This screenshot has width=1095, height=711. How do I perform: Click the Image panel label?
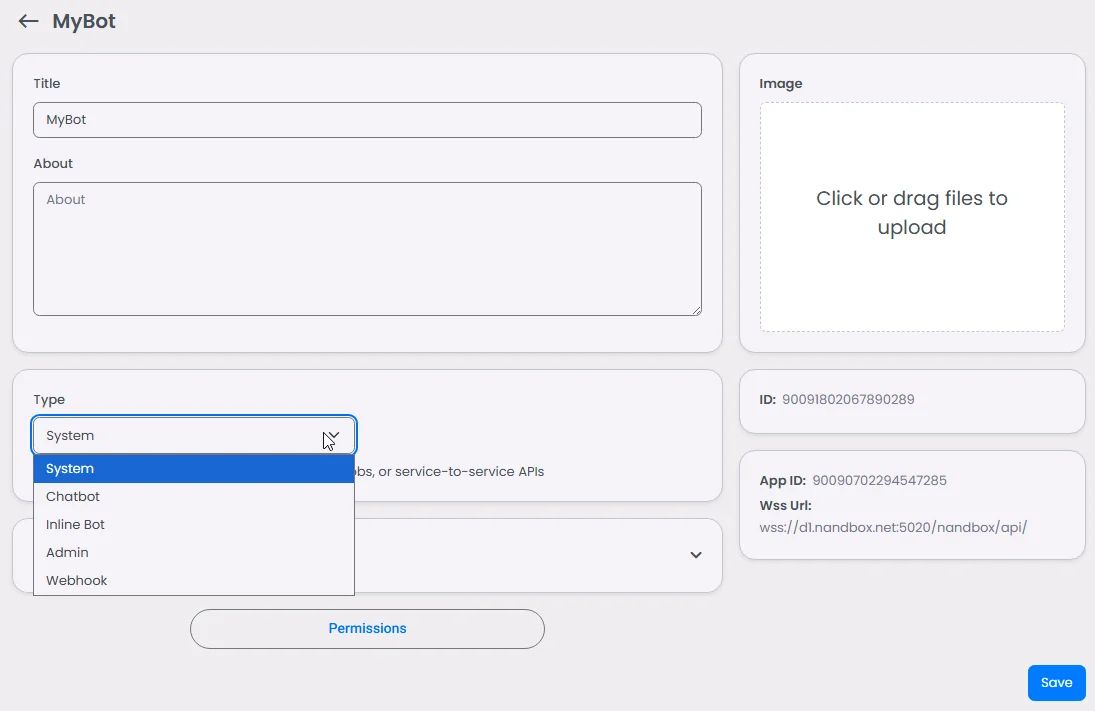pyautogui.click(x=781, y=84)
